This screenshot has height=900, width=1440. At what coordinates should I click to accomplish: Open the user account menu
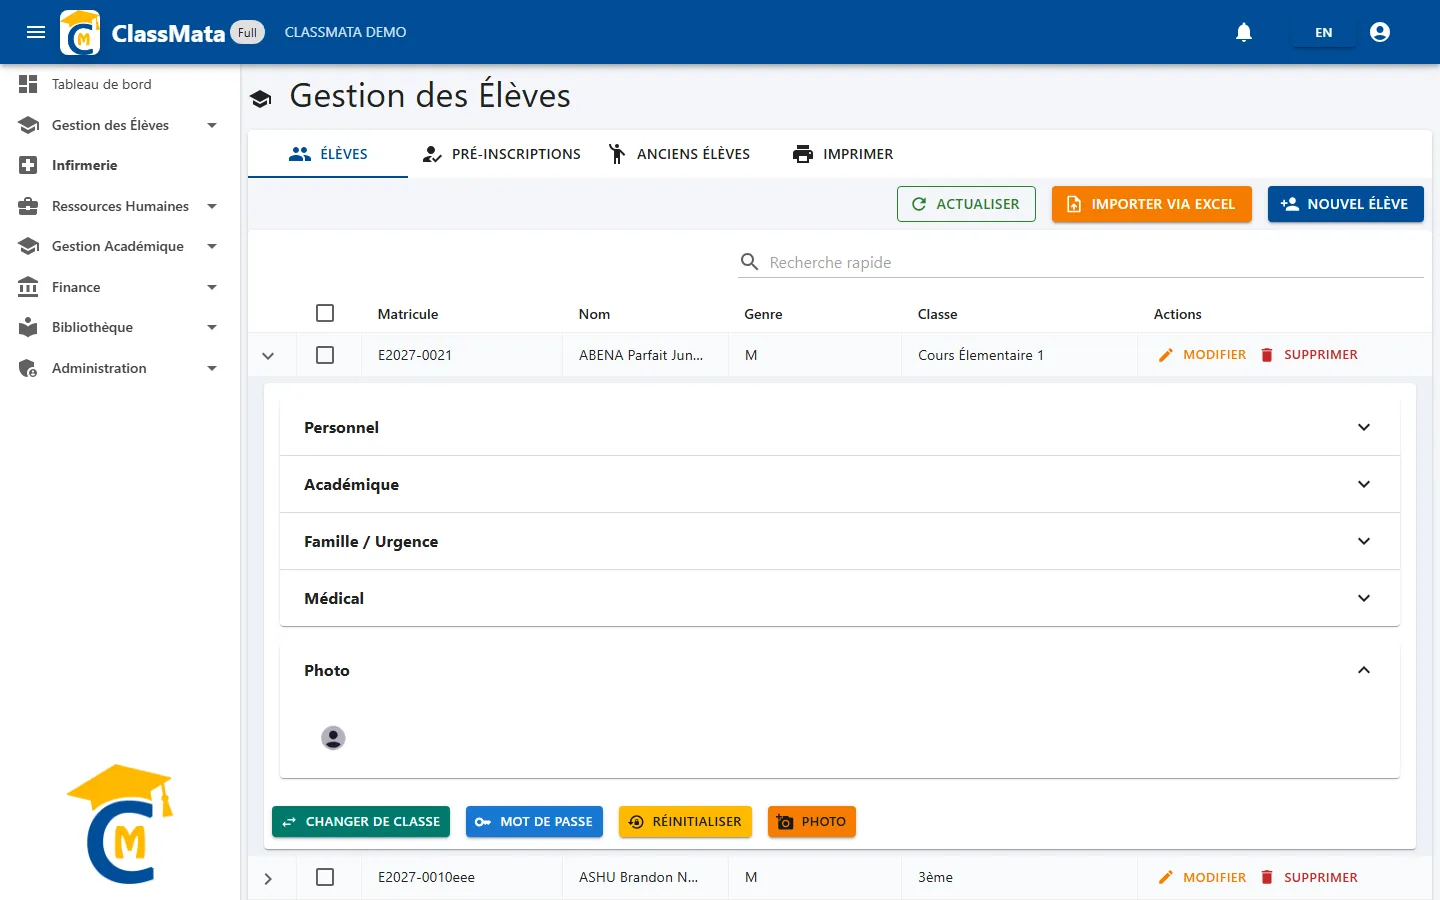(x=1380, y=32)
